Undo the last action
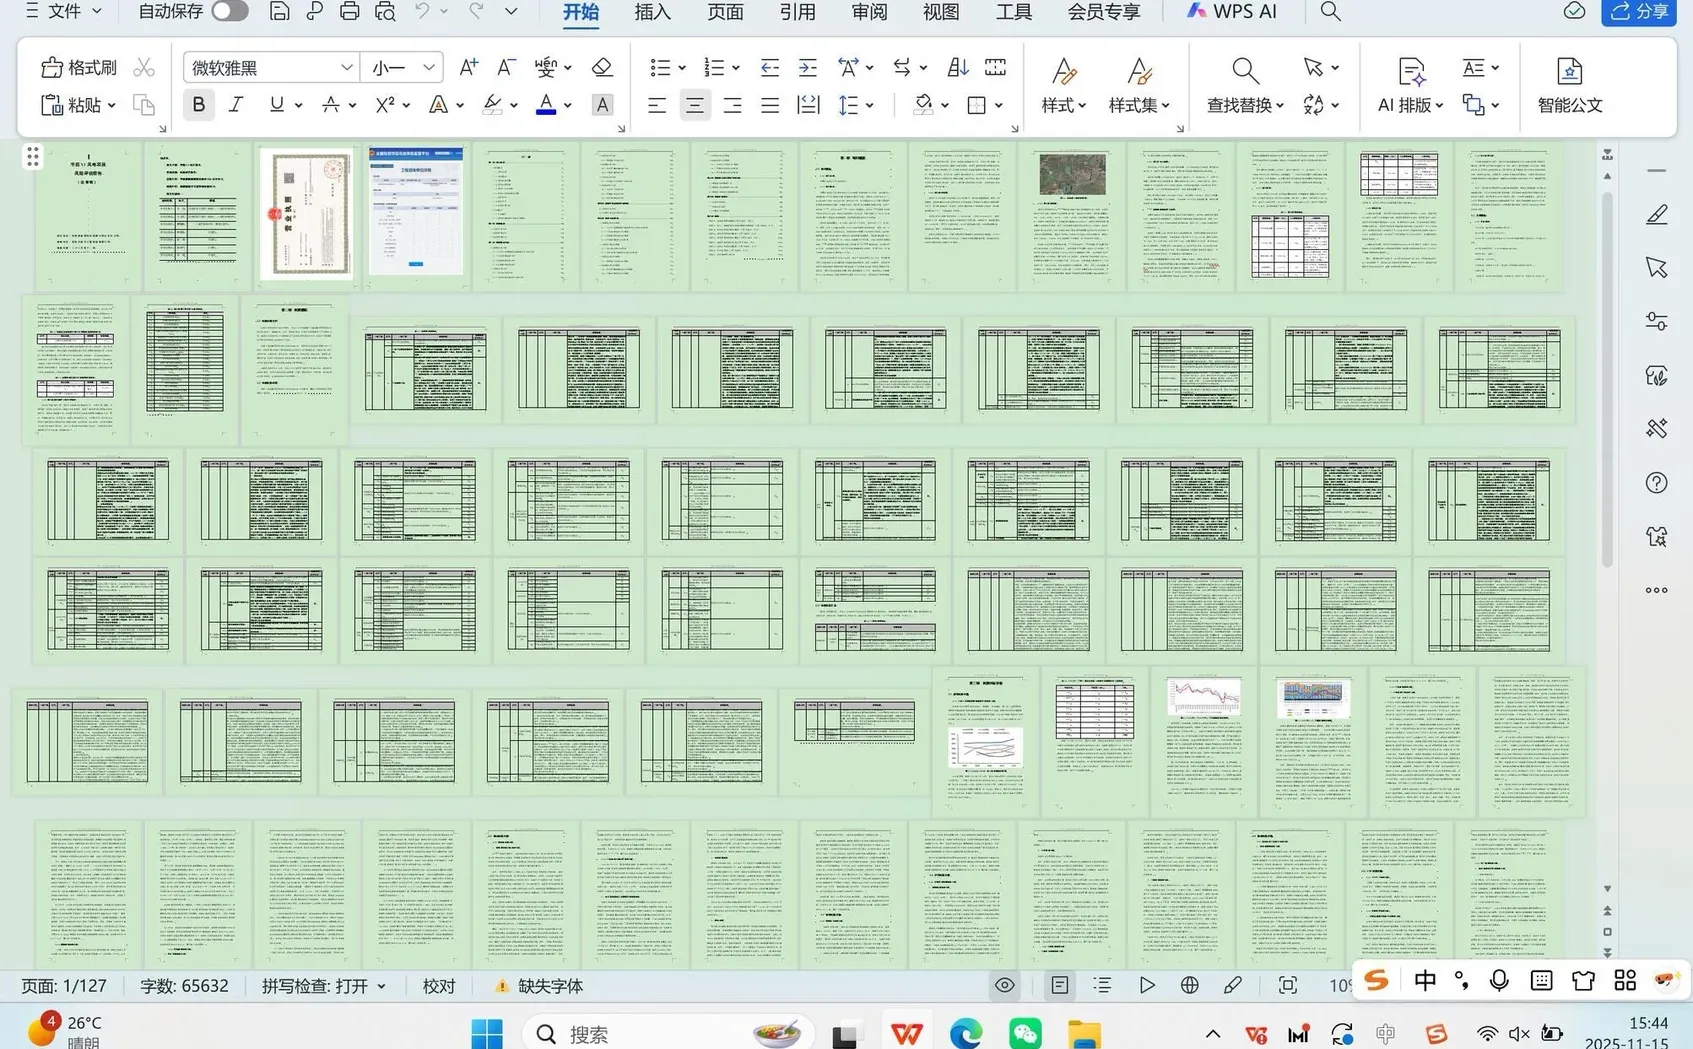 pos(422,11)
